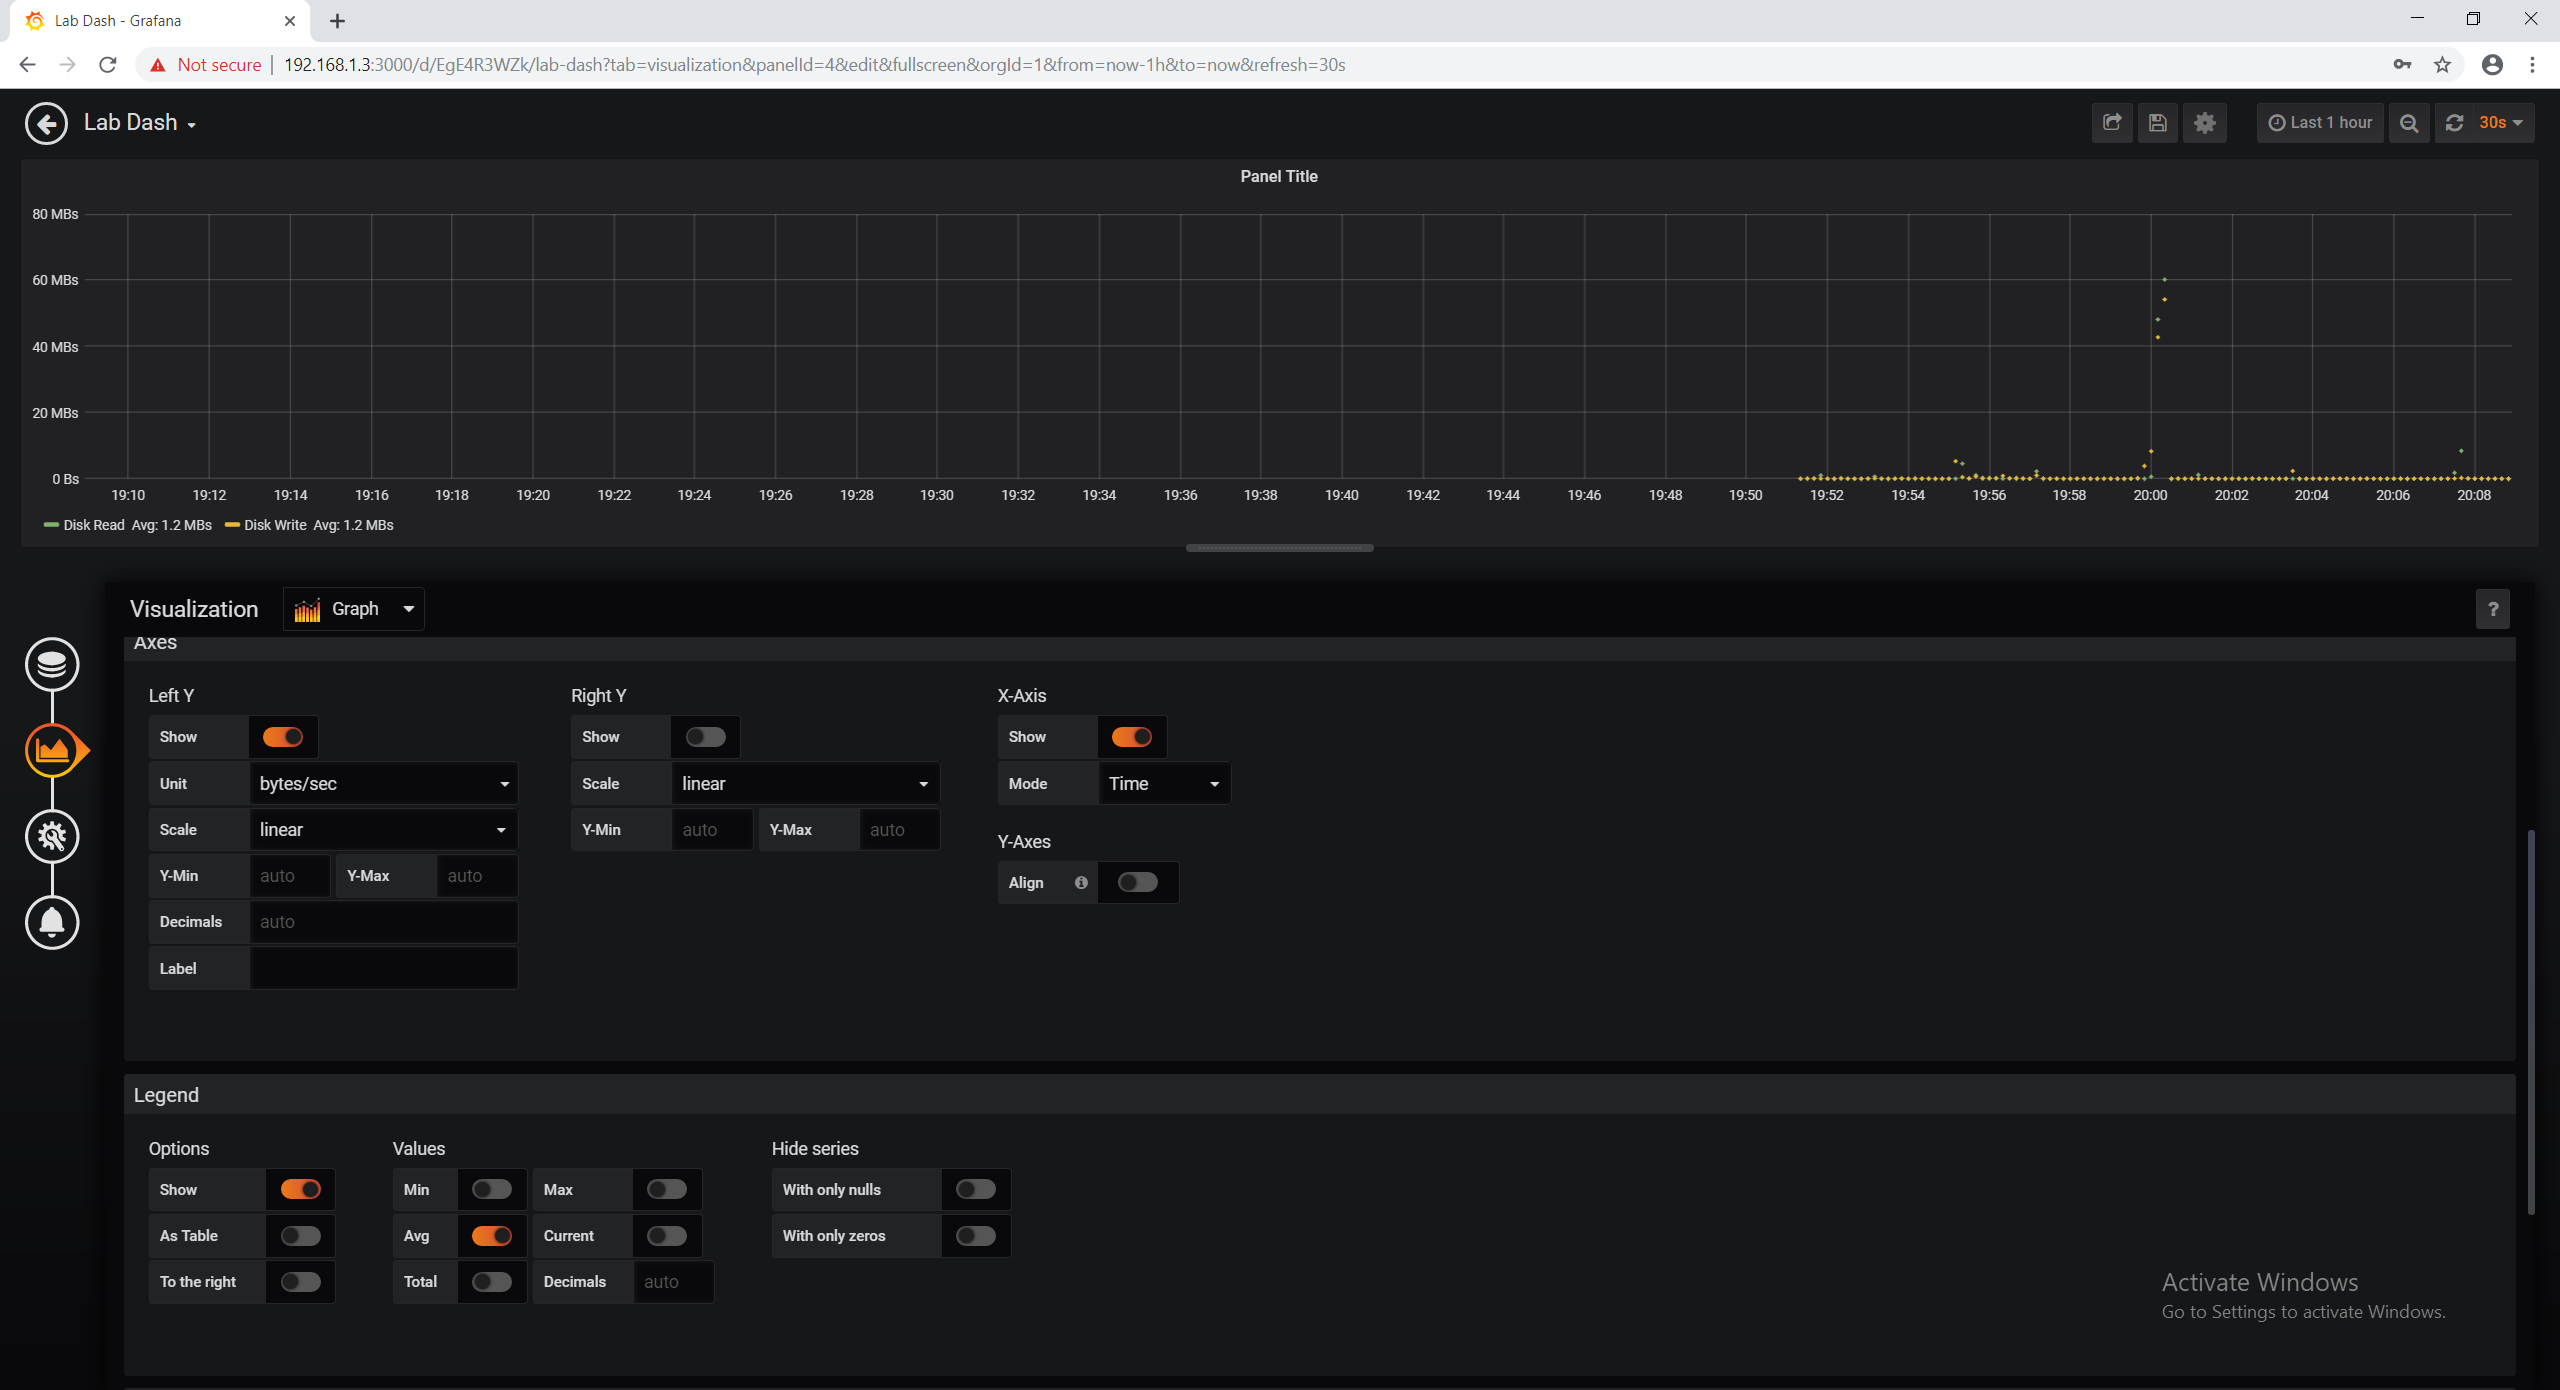Open the General settings gear-wrench sidebar icon
Viewport: 2560px width, 1390px height.
coord(52,836)
